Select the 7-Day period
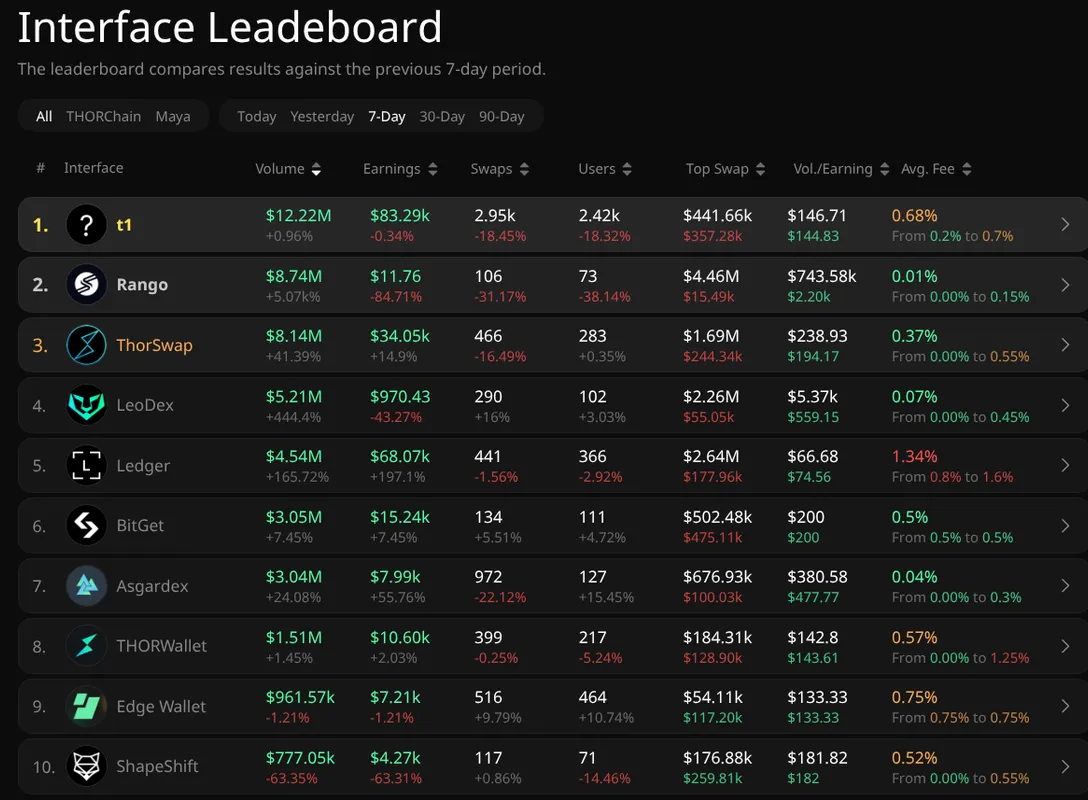 click(x=386, y=117)
